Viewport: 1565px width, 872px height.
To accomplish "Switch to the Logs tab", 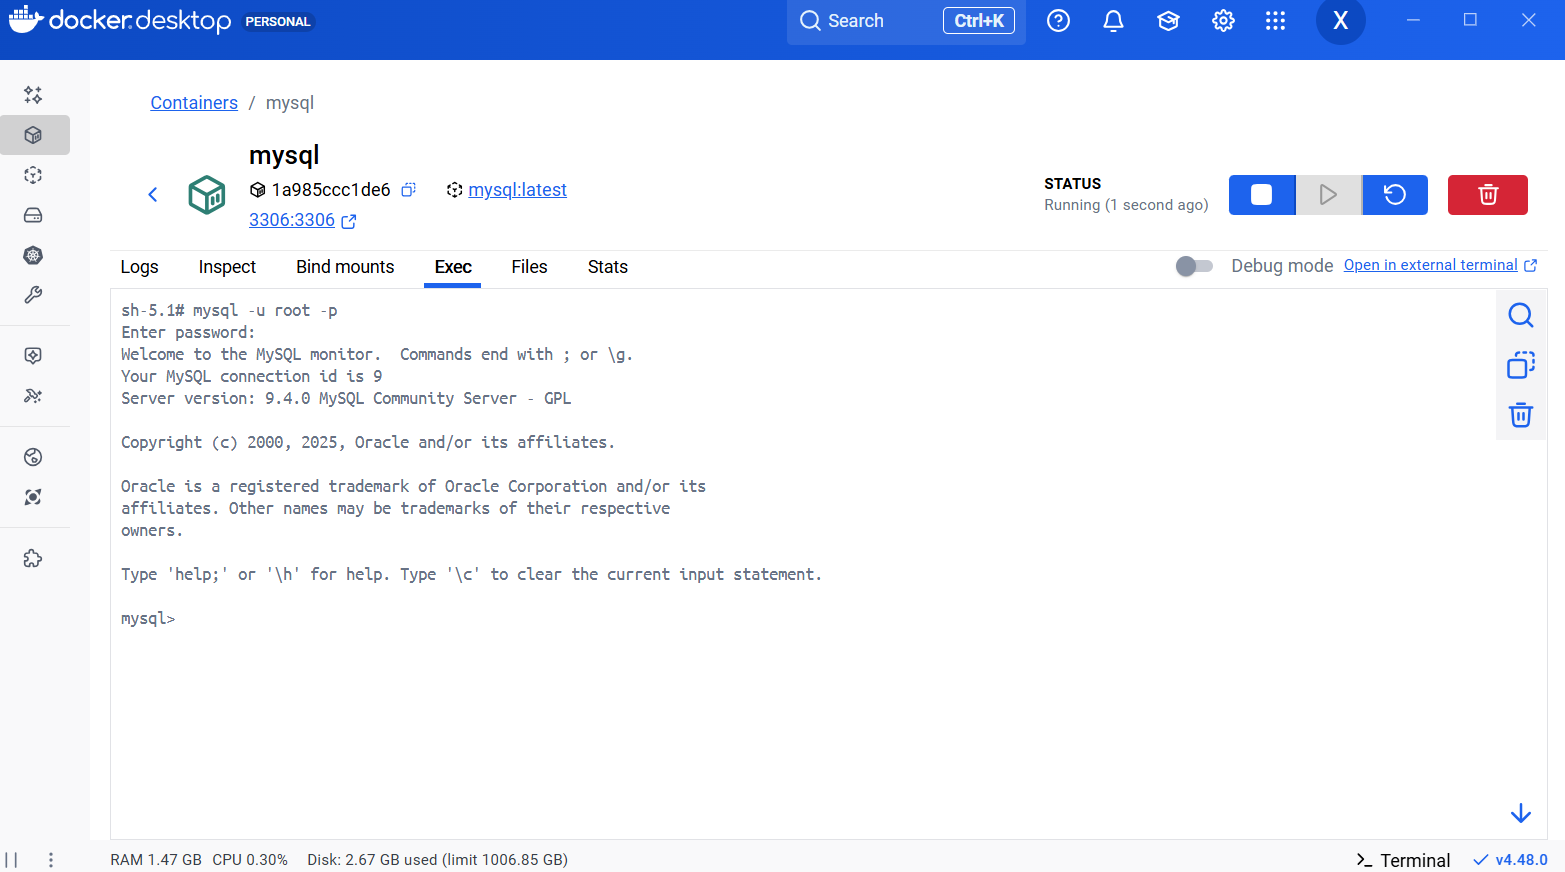I will coord(139,267).
